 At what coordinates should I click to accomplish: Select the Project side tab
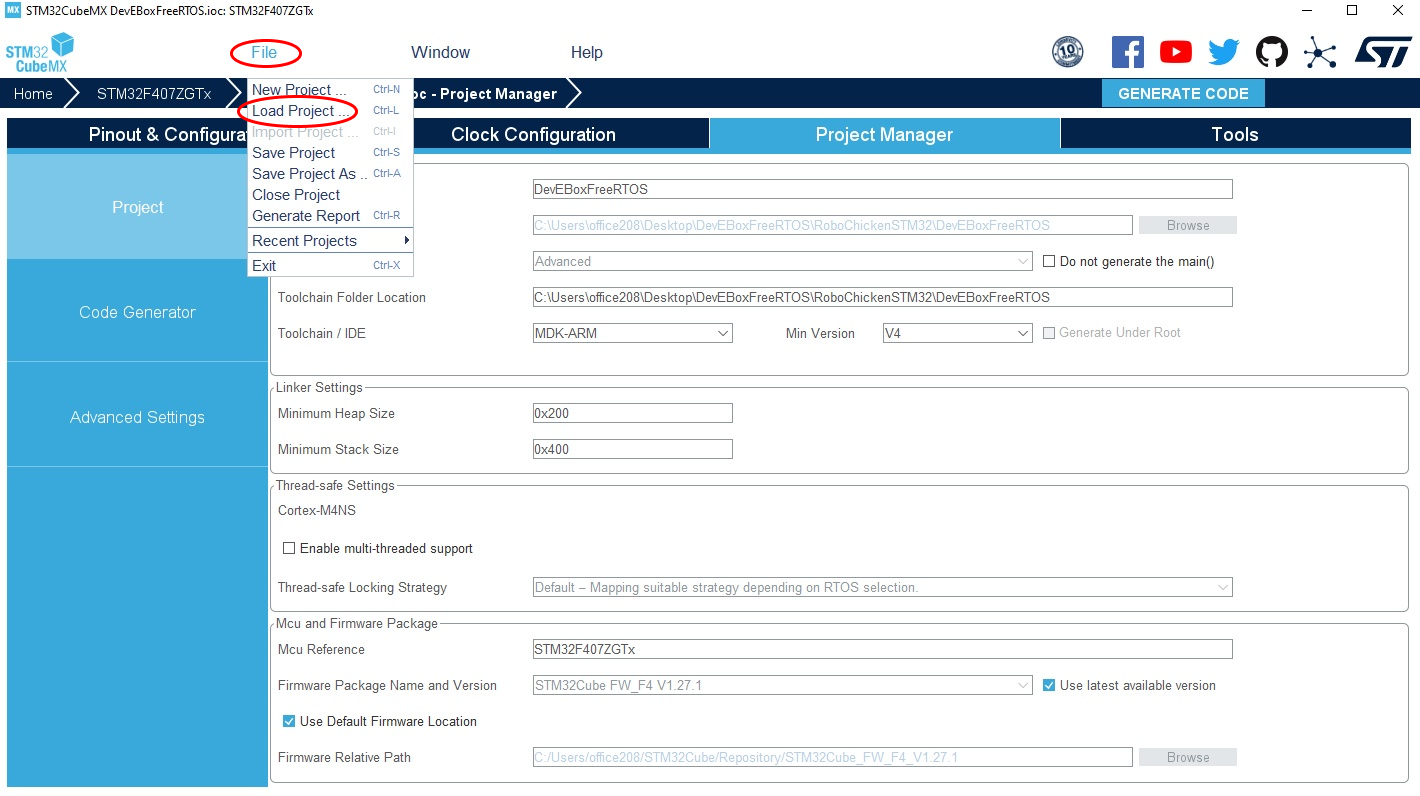point(137,207)
